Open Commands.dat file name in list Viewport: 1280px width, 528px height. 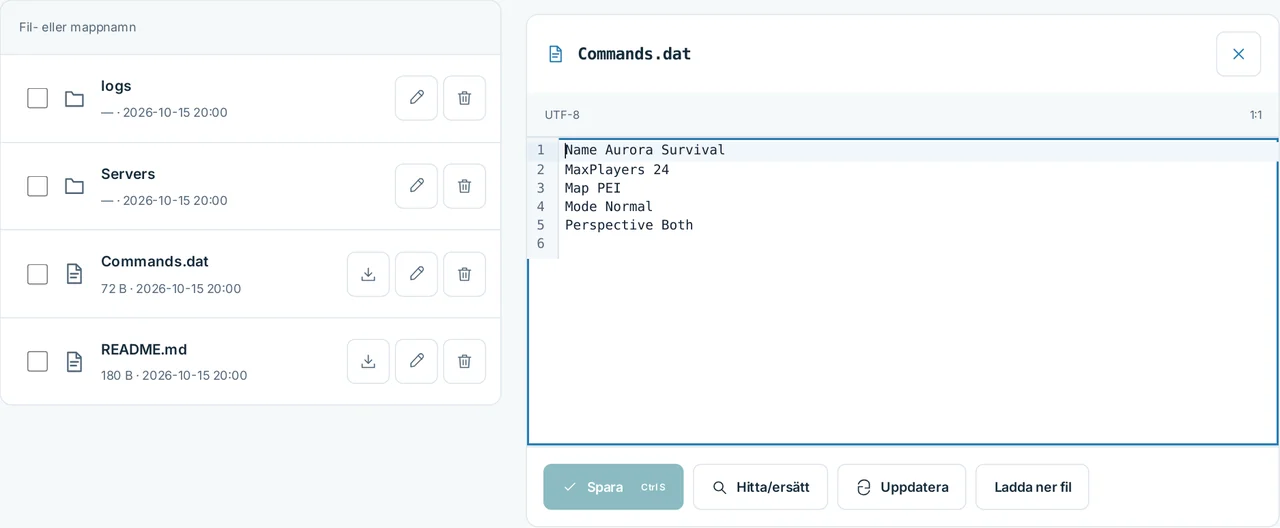tap(155, 262)
